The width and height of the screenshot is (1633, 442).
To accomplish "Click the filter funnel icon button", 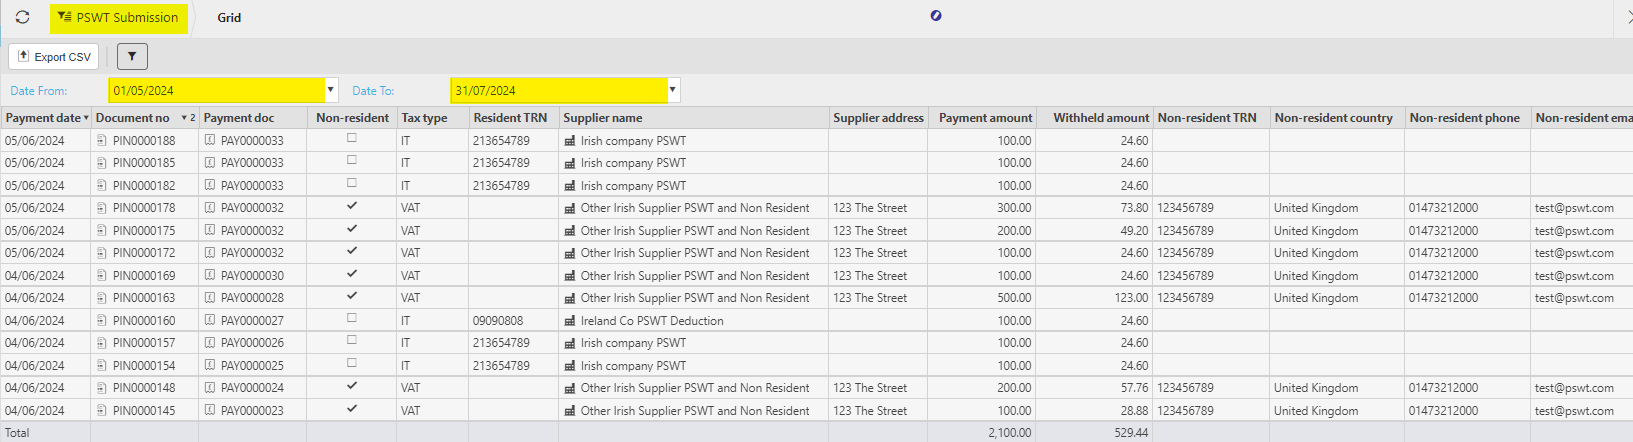I will (132, 57).
